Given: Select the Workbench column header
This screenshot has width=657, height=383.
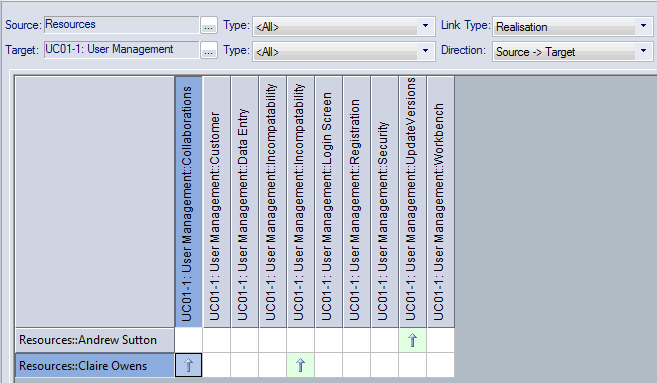Looking at the screenshot, I should 441,202.
